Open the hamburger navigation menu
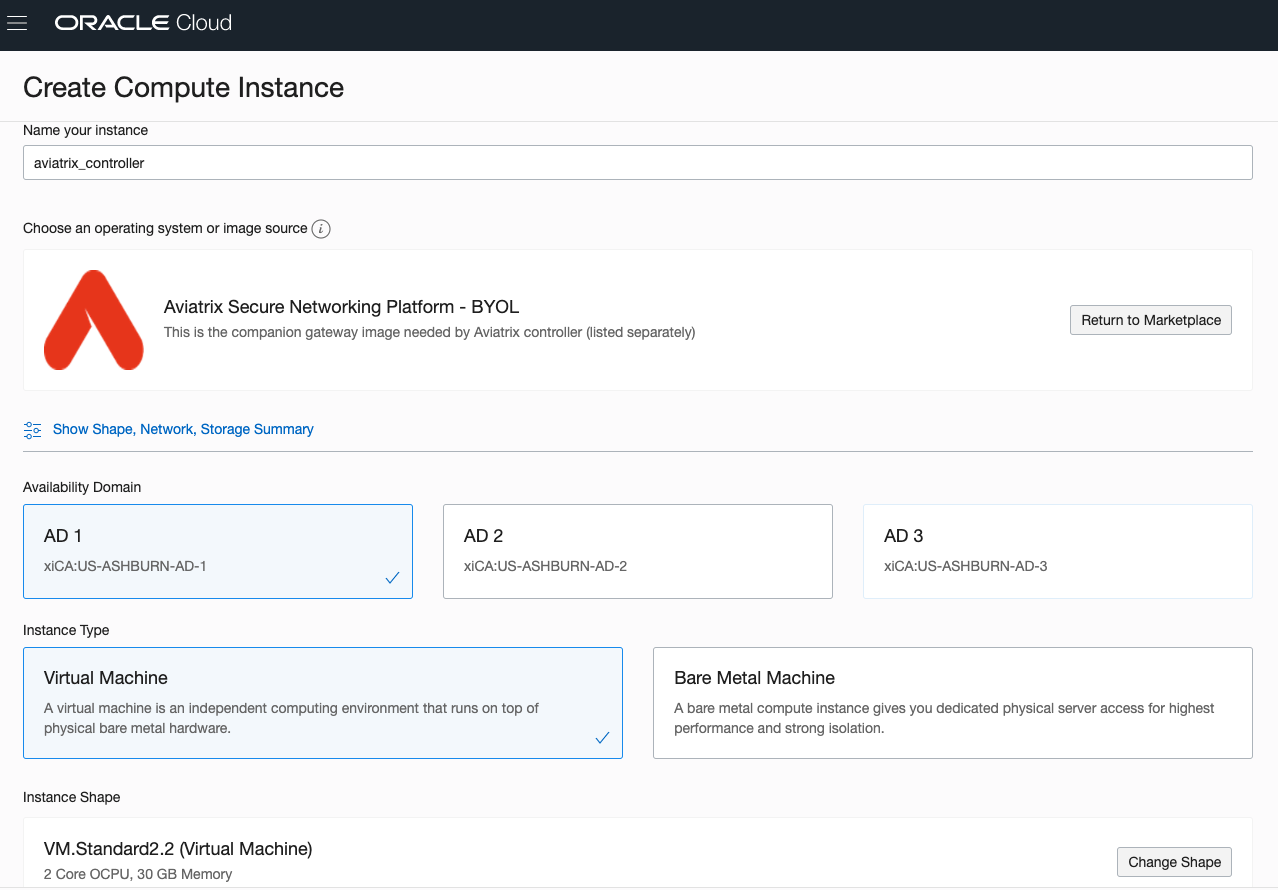The width and height of the screenshot is (1278, 890). tap(17, 23)
